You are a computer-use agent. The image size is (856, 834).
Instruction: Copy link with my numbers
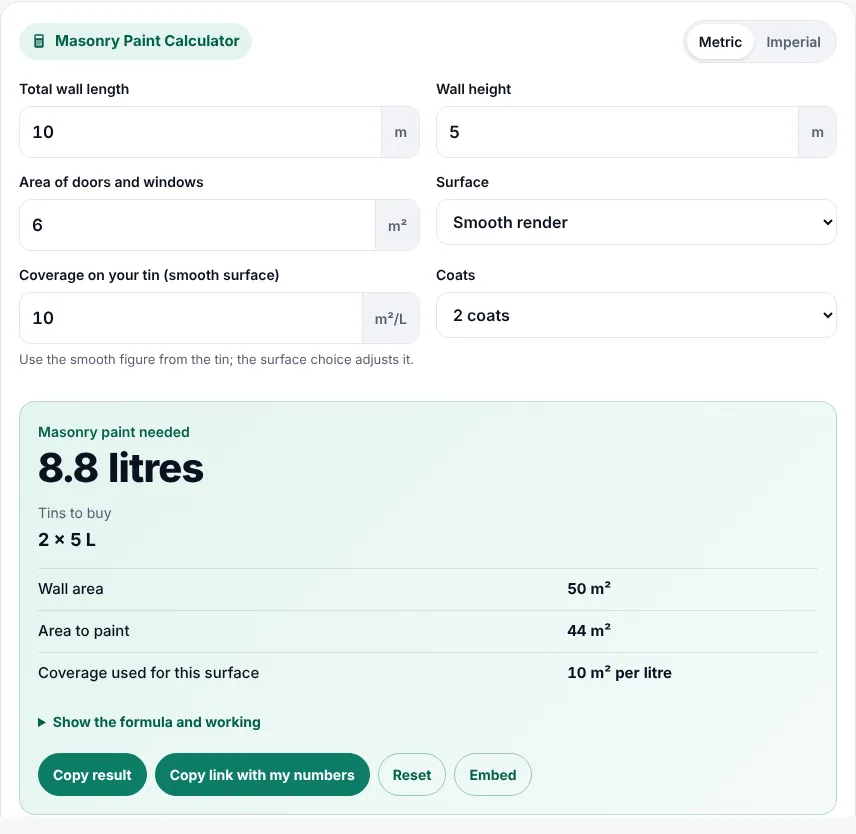(x=262, y=775)
